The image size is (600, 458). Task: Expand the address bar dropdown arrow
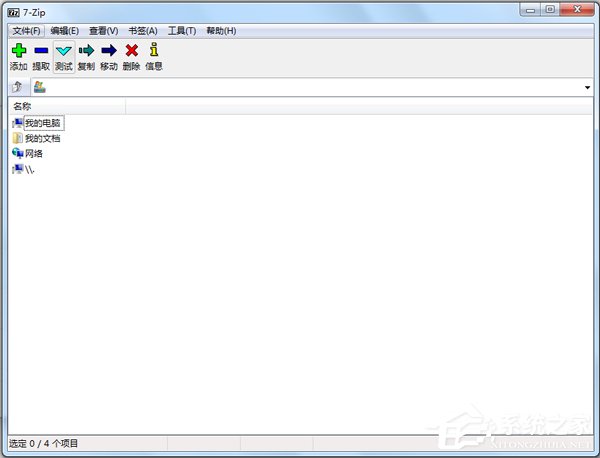pyautogui.click(x=587, y=88)
